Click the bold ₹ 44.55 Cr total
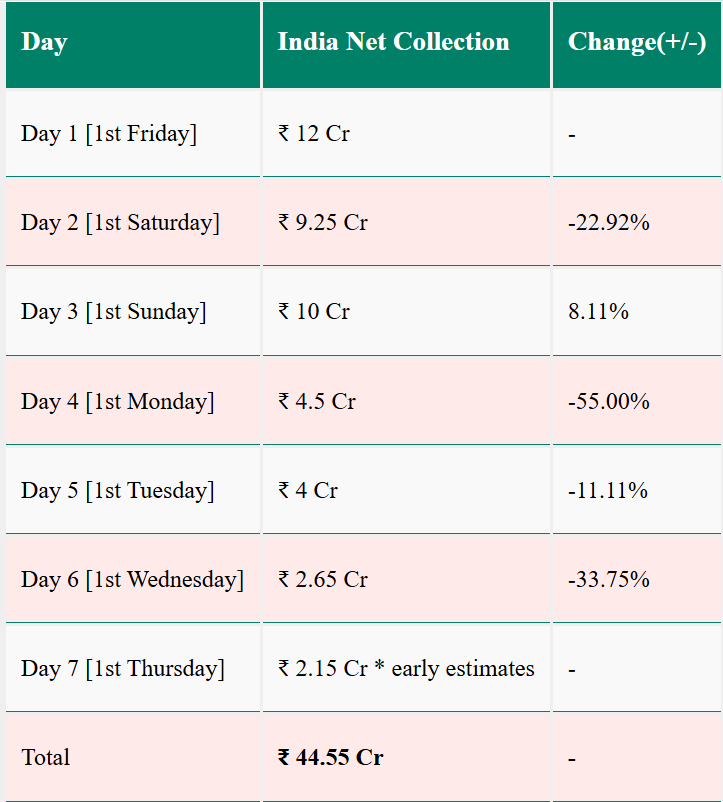Viewport: 723px width, 802px height. coord(330,758)
